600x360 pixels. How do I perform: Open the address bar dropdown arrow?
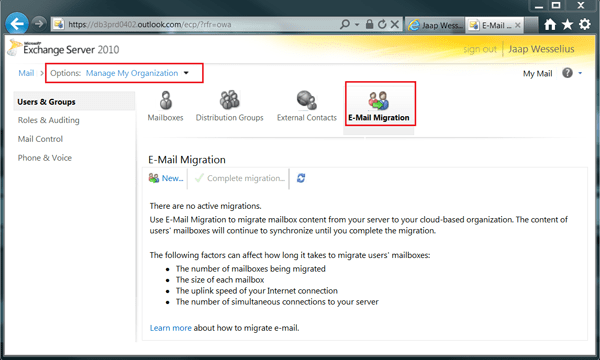357,24
